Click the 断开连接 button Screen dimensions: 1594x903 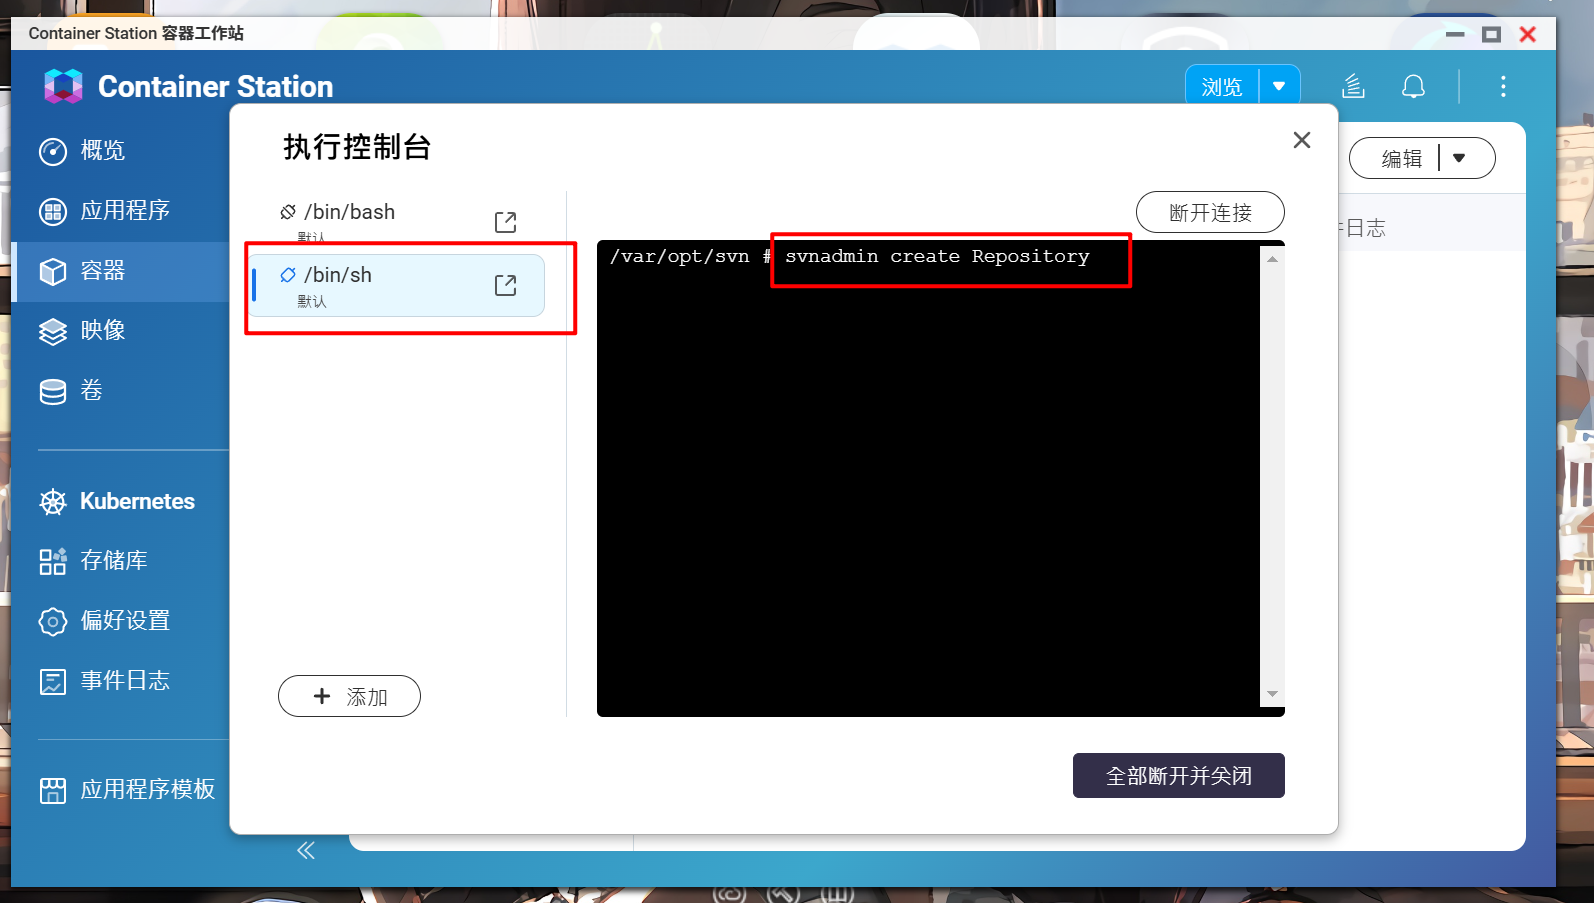[x=1209, y=212]
